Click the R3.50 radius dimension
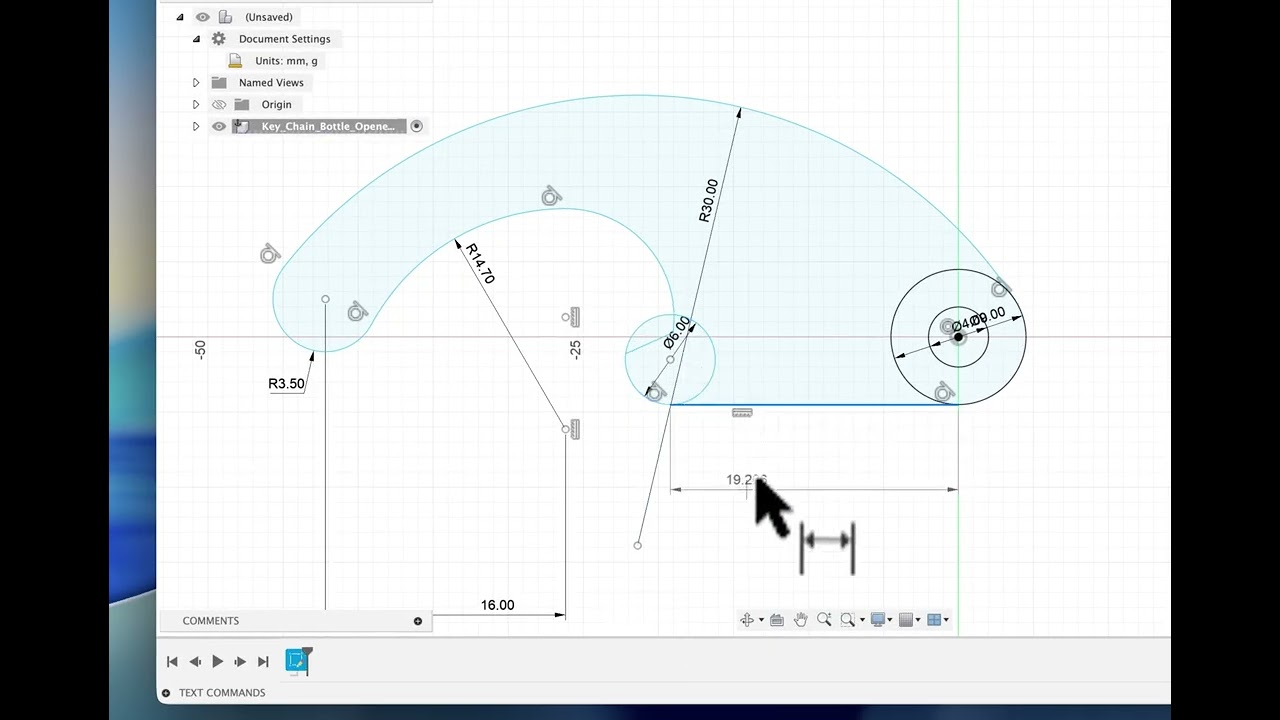The height and width of the screenshot is (720, 1280). [286, 384]
